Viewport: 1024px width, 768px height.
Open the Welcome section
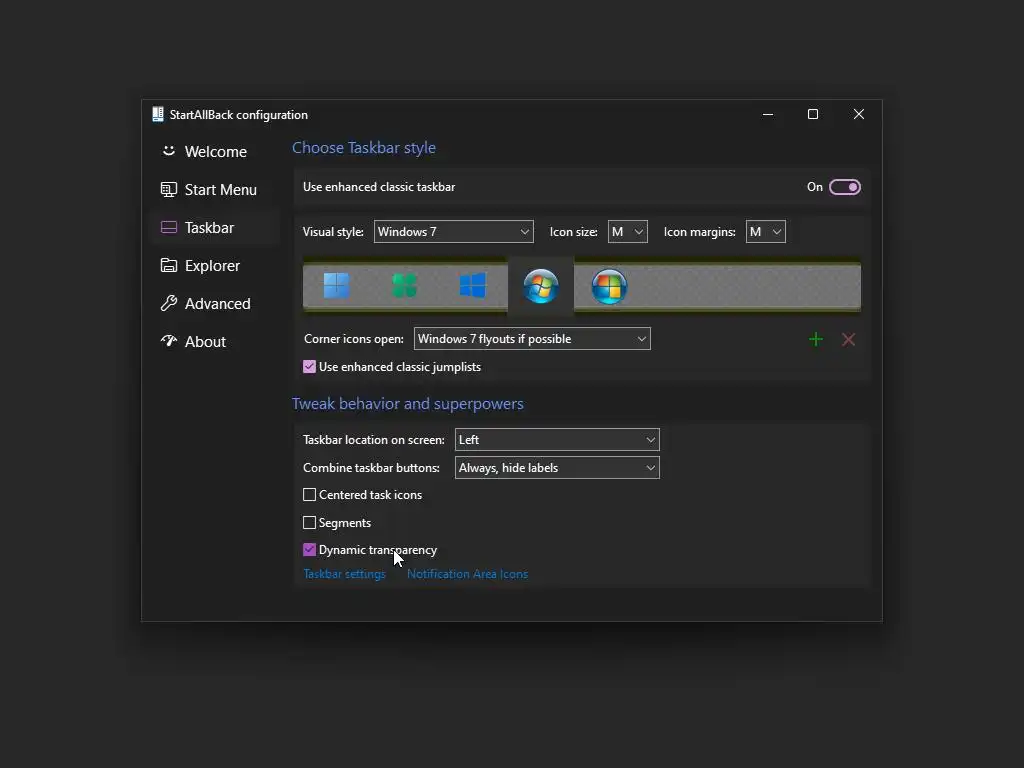[x=214, y=152]
